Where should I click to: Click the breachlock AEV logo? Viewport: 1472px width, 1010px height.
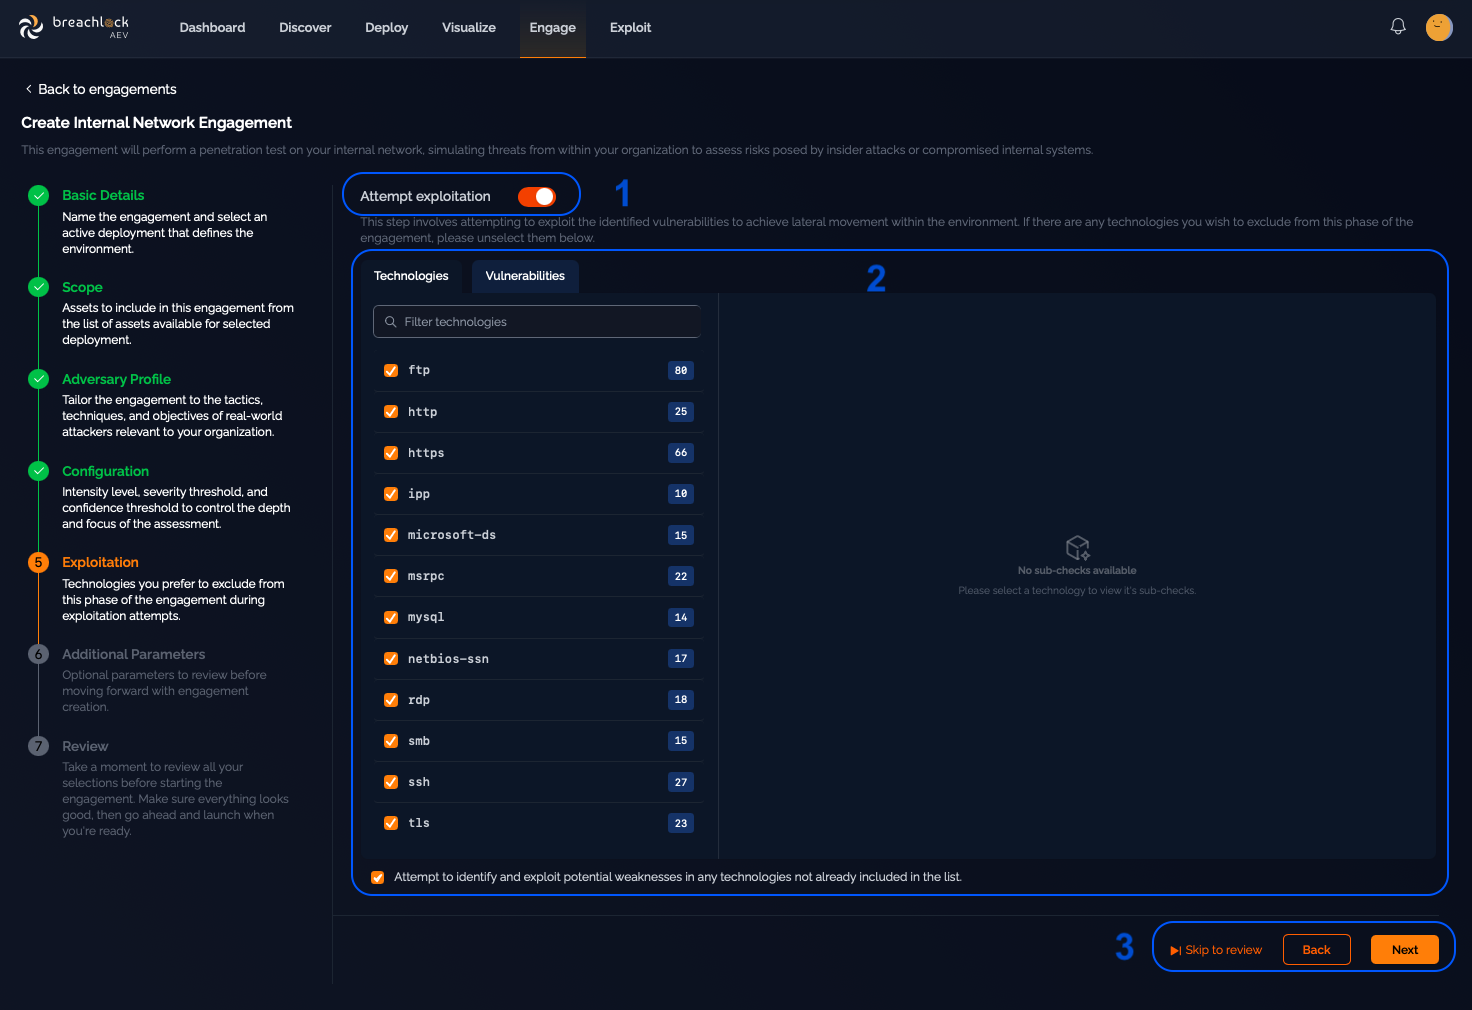[x=74, y=27]
